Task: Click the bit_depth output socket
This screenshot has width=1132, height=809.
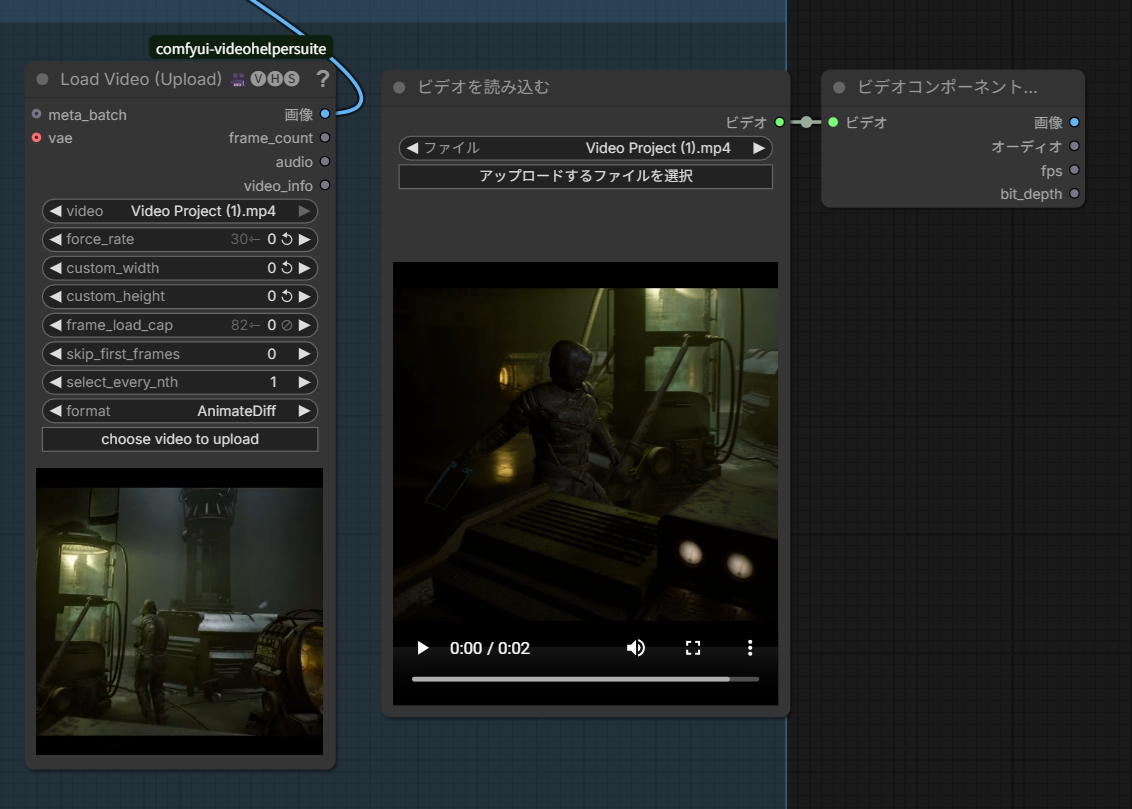Action: point(1074,193)
